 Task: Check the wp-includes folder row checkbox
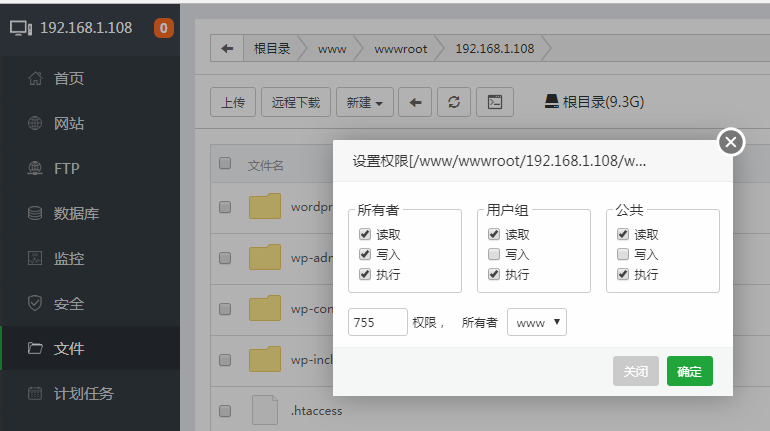click(225, 360)
